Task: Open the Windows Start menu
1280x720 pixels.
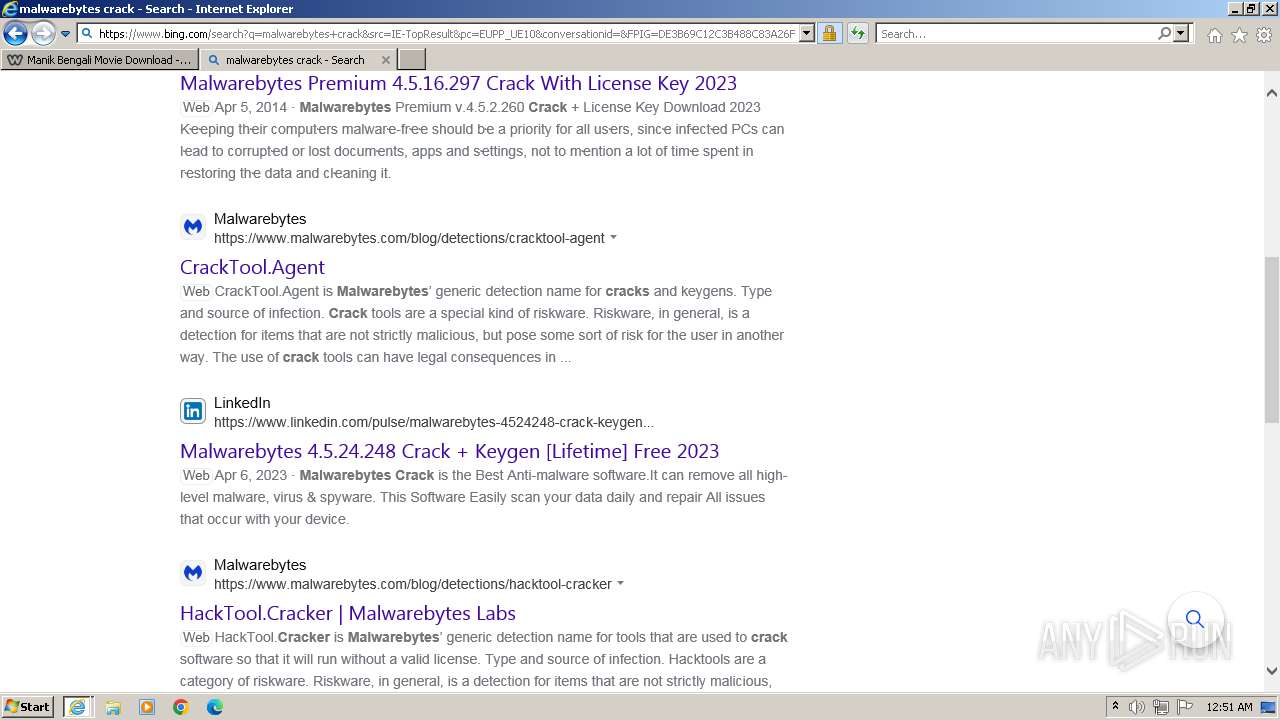Action: pos(28,706)
